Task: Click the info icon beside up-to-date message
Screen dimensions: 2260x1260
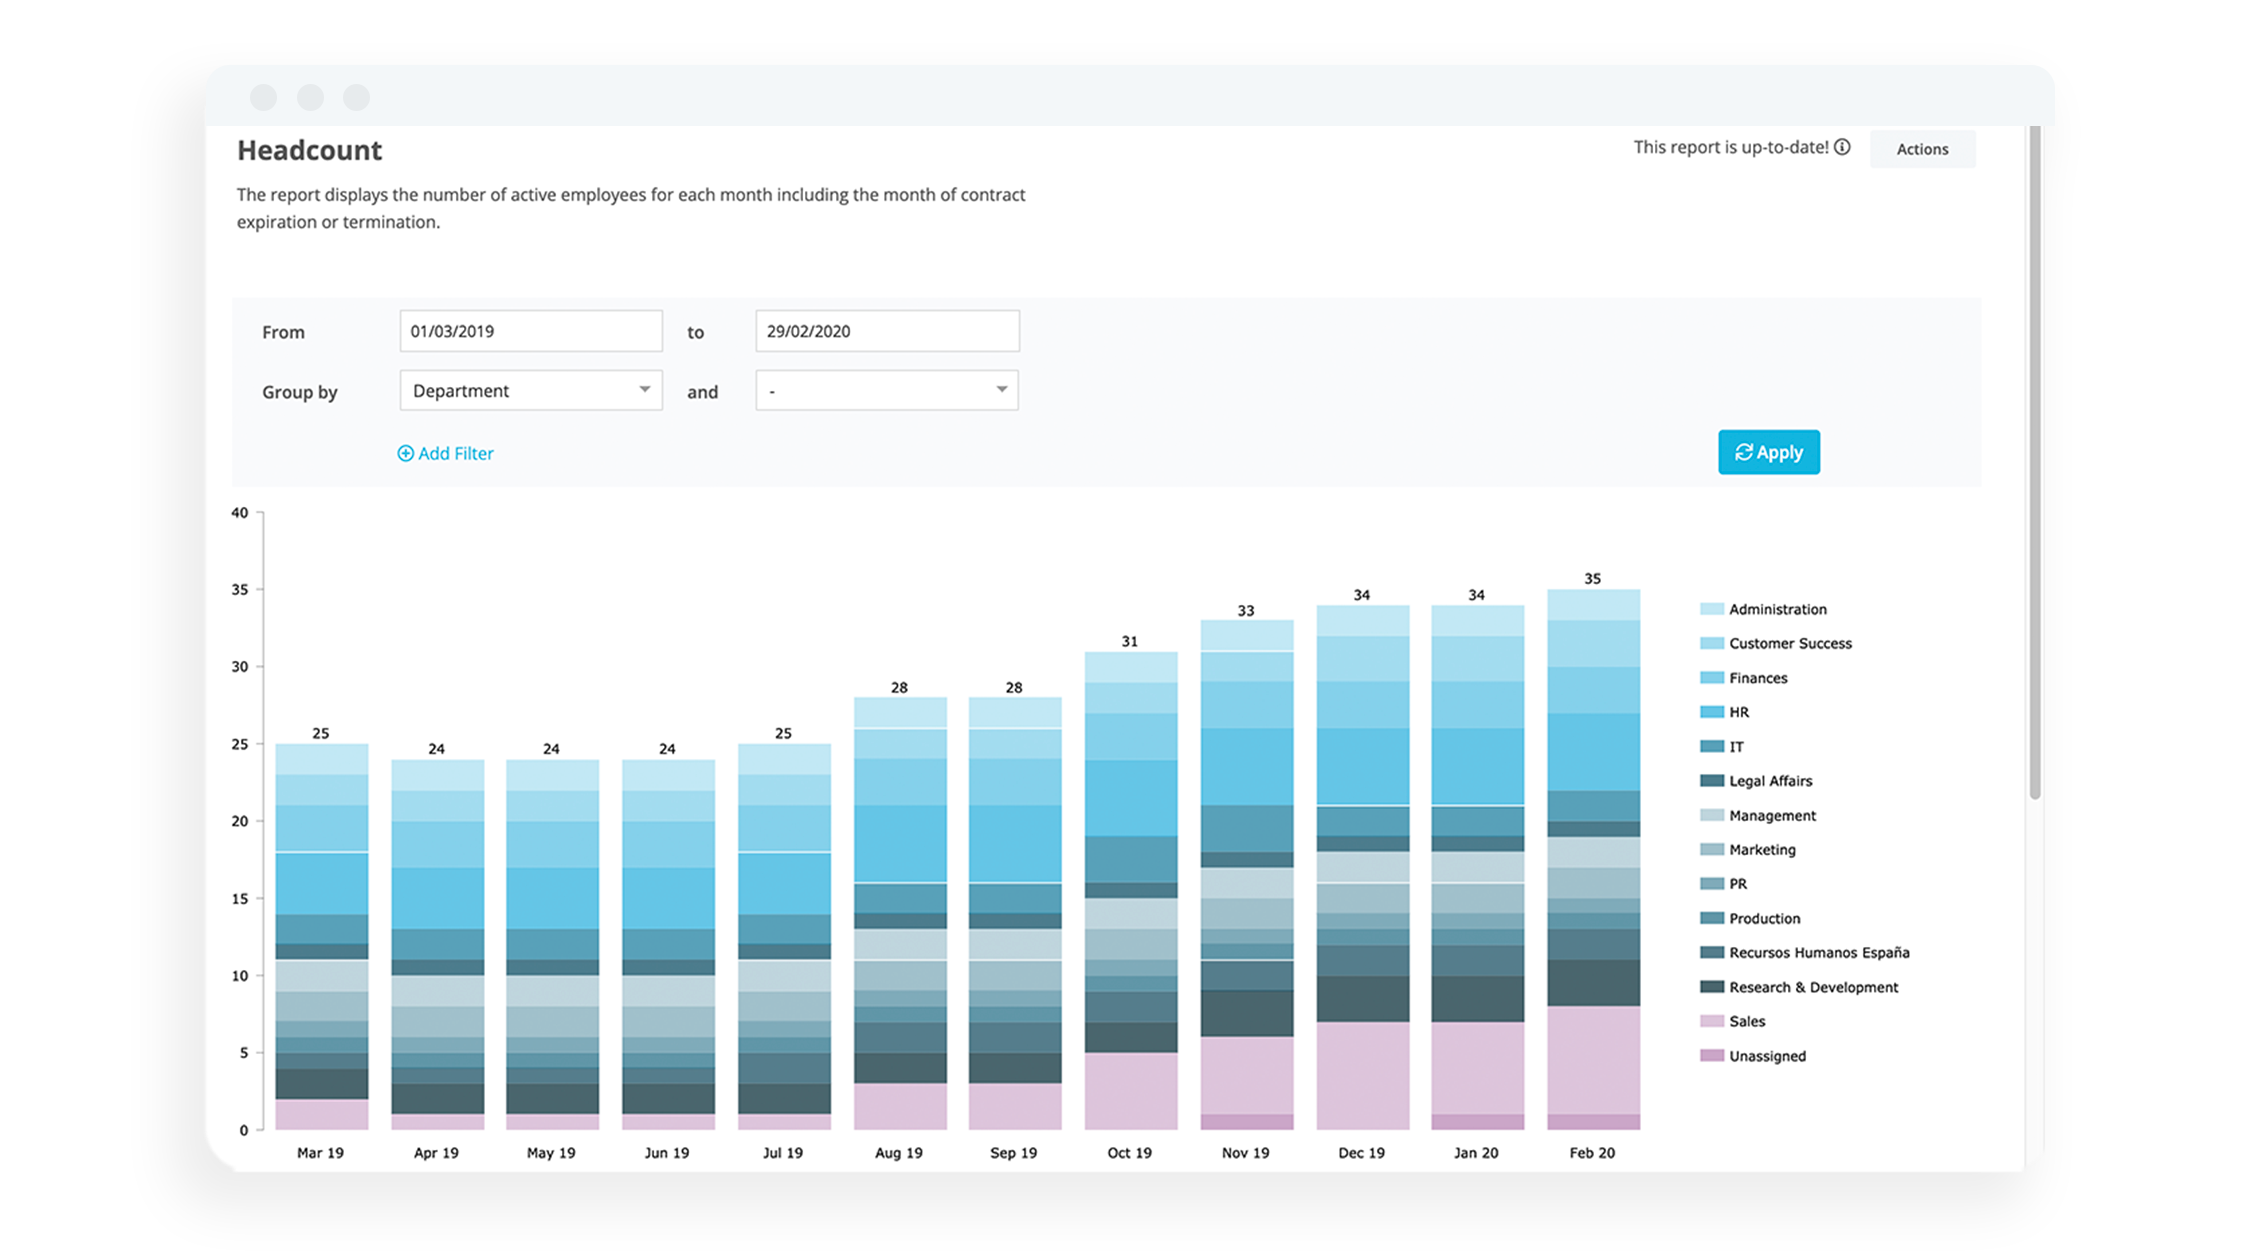Action: pos(1842,147)
